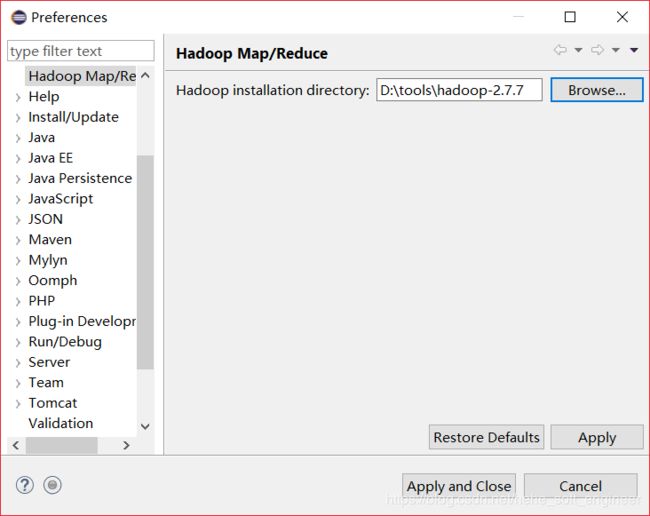Expand the Mylyn tree node
The height and width of the screenshot is (516, 650).
pos(18,261)
